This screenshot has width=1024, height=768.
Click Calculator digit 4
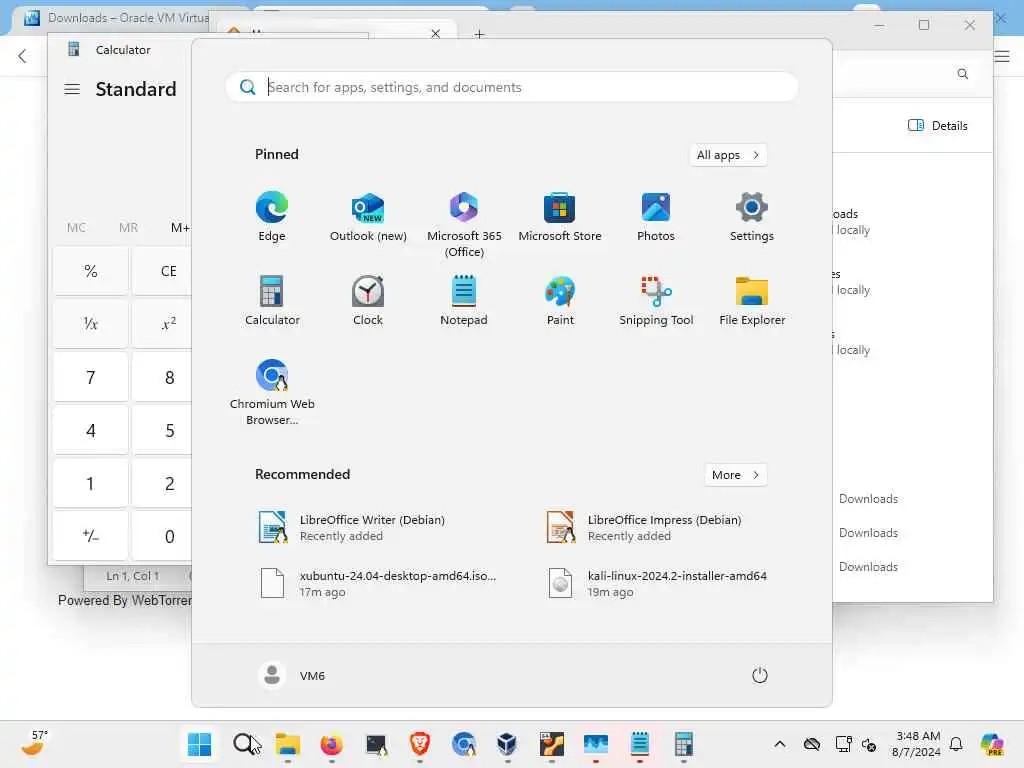(x=91, y=430)
